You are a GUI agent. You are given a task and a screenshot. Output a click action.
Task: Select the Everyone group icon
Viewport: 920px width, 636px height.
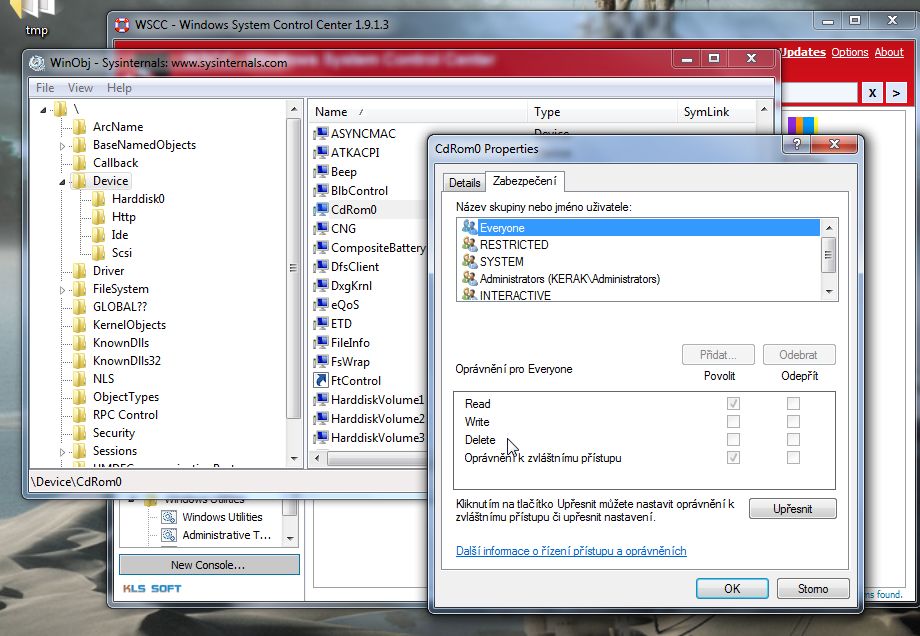[x=470, y=228]
